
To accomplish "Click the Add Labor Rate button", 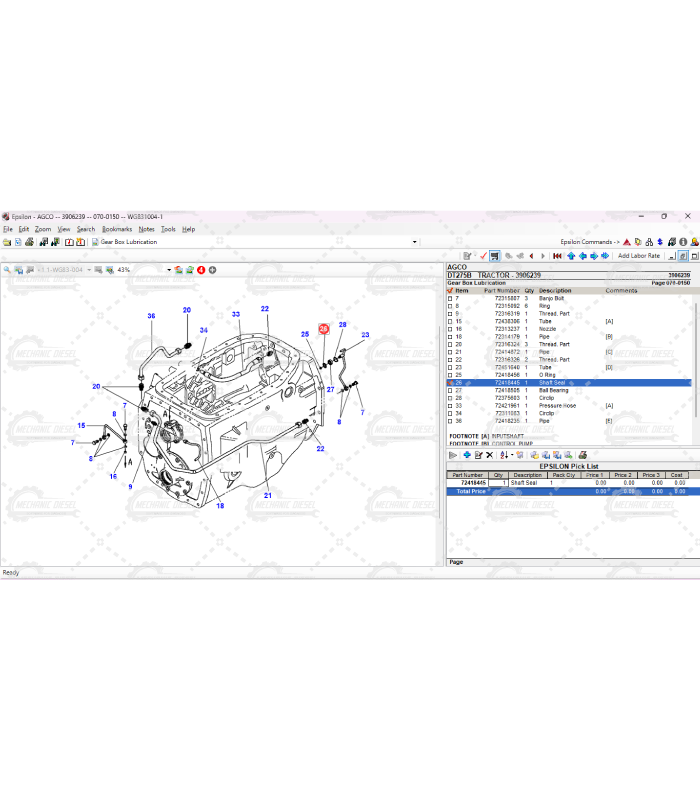I will point(638,256).
